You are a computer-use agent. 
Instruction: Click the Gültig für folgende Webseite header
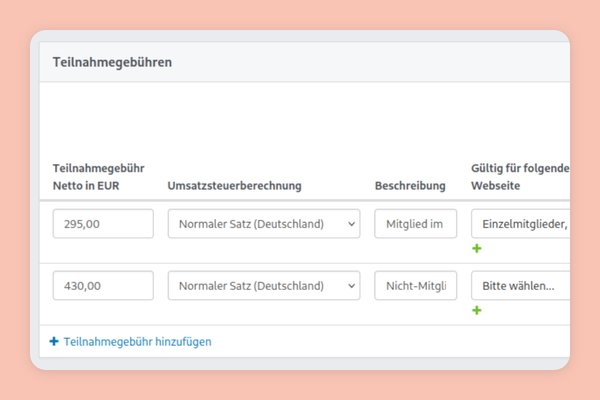pos(520,177)
